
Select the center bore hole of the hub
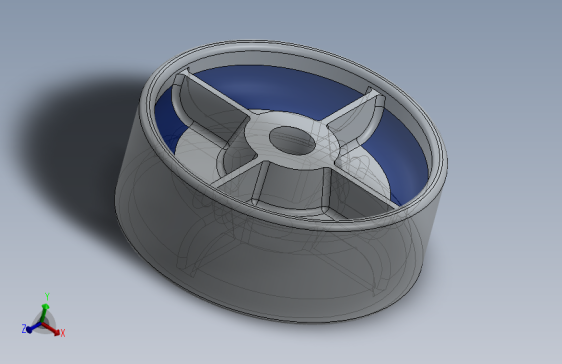(292, 140)
